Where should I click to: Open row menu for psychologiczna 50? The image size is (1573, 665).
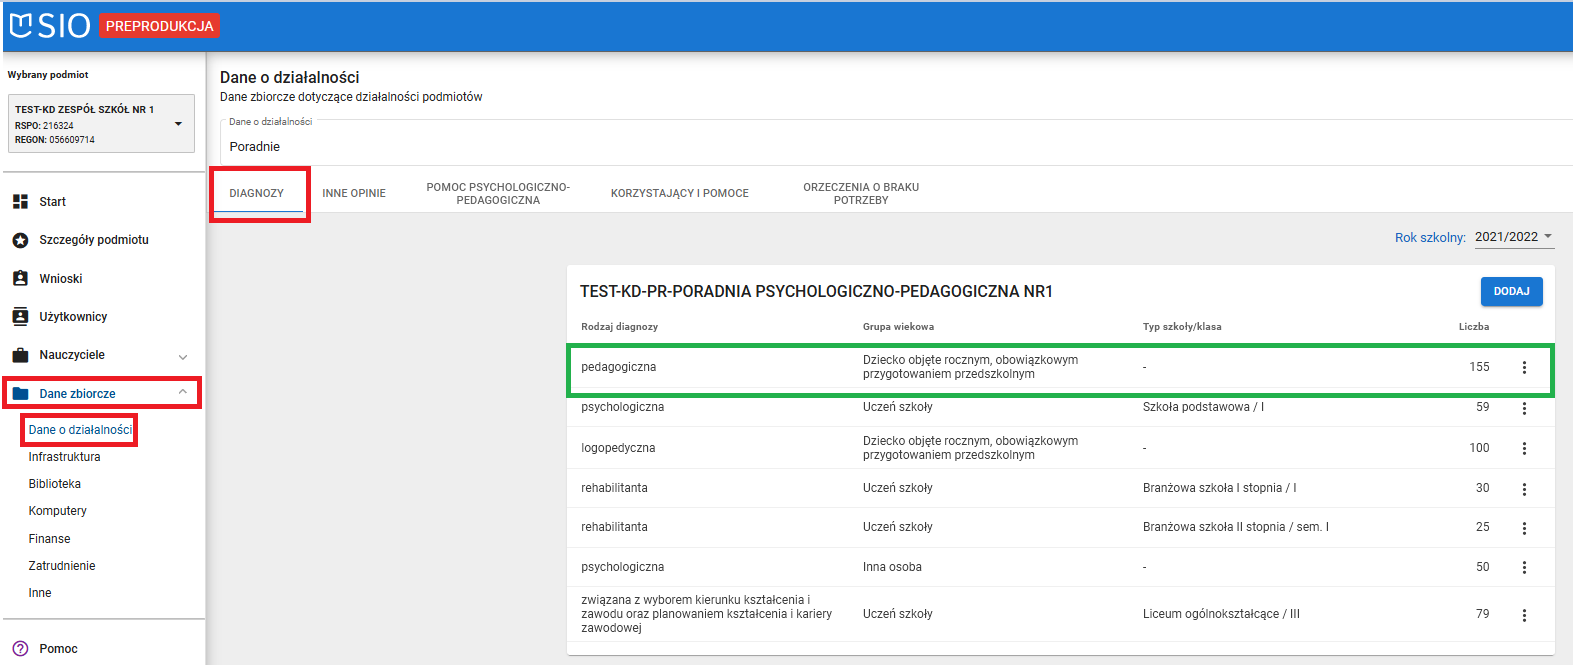[1524, 568]
